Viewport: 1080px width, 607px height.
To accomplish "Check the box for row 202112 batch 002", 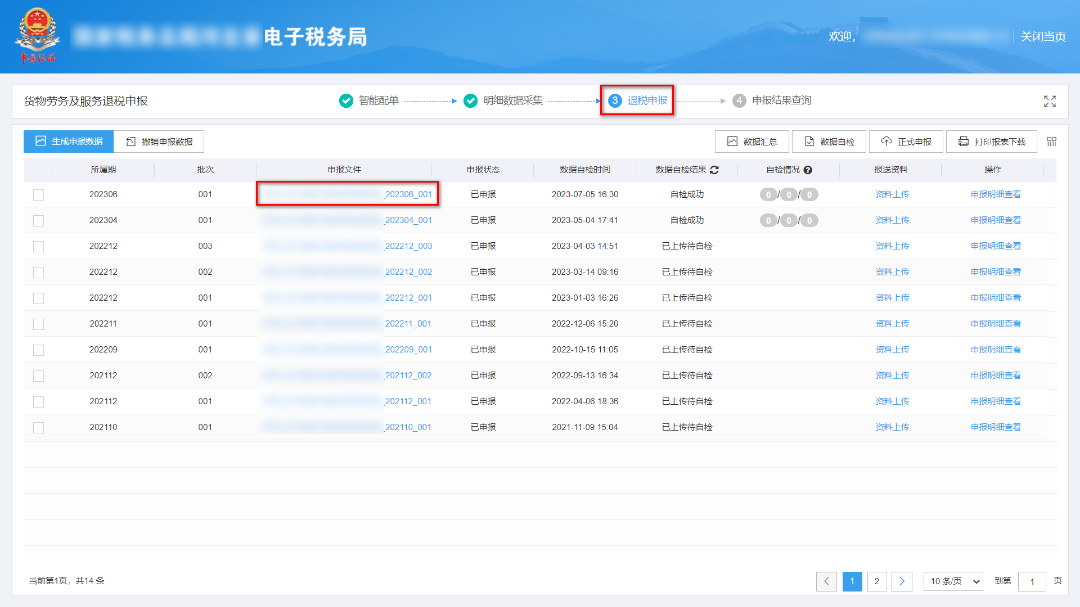I will point(39,376).
